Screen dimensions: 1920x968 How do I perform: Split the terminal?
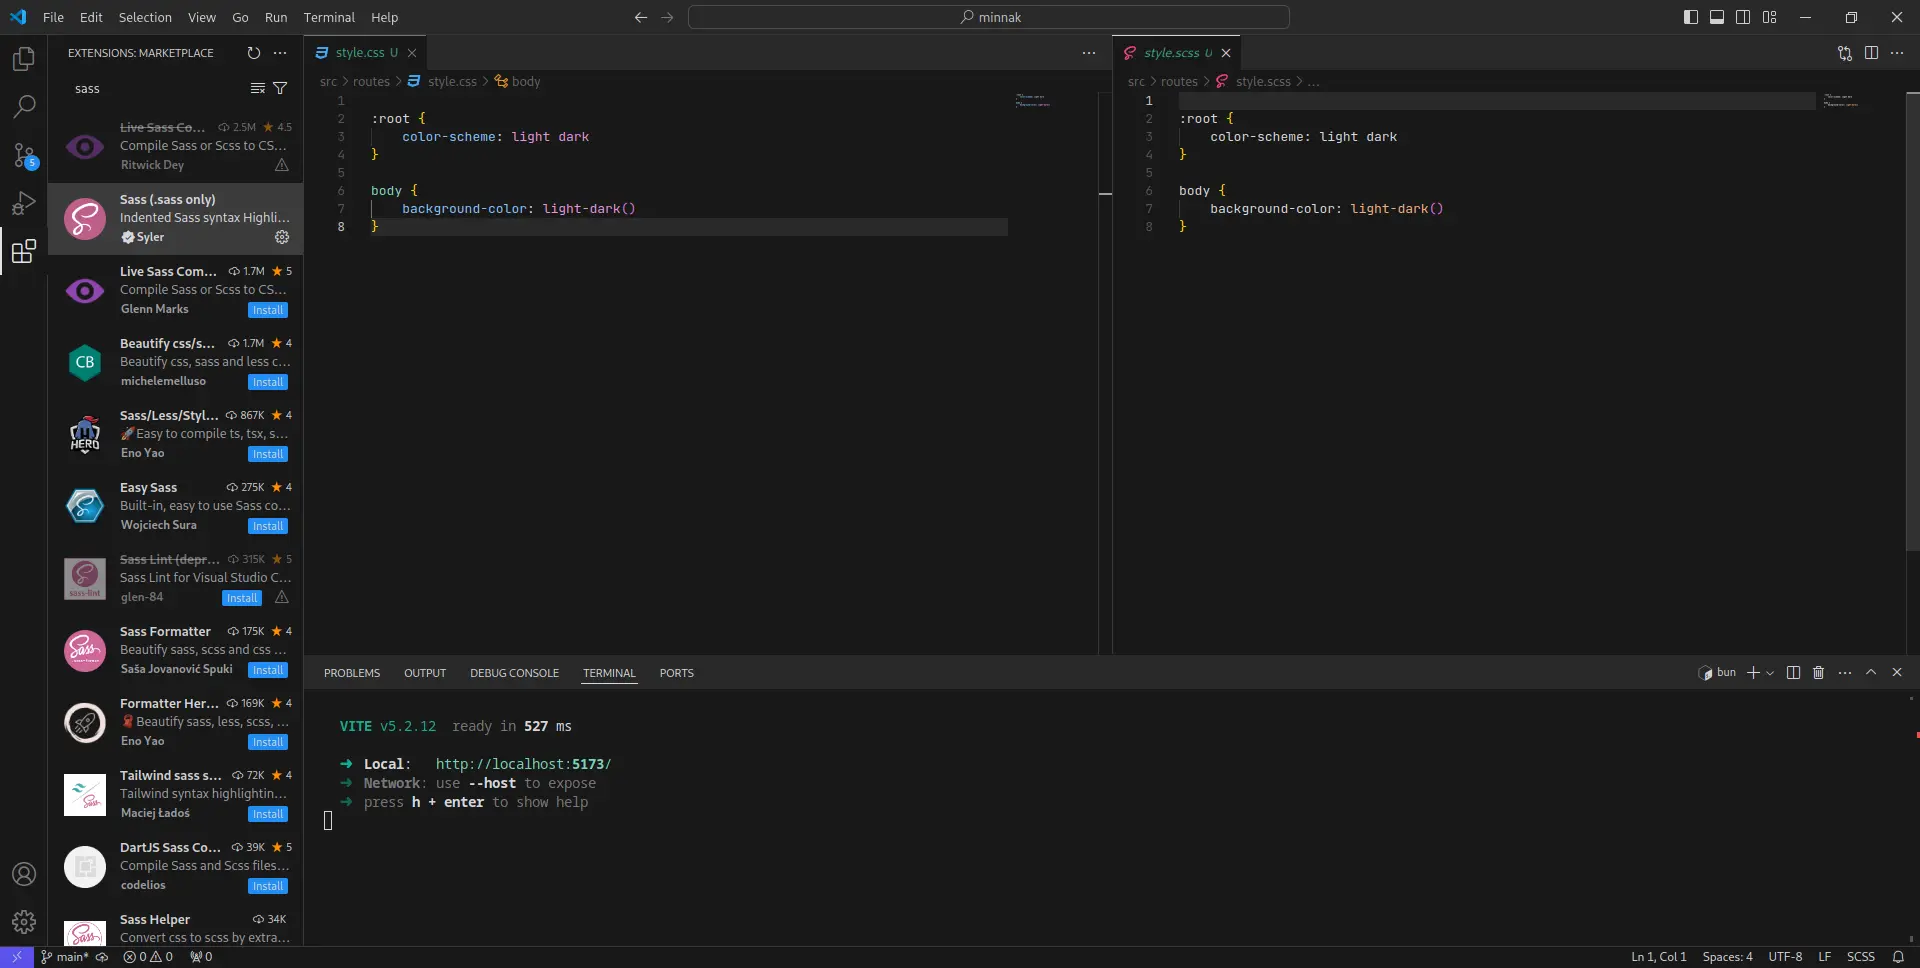(1793, 673)
